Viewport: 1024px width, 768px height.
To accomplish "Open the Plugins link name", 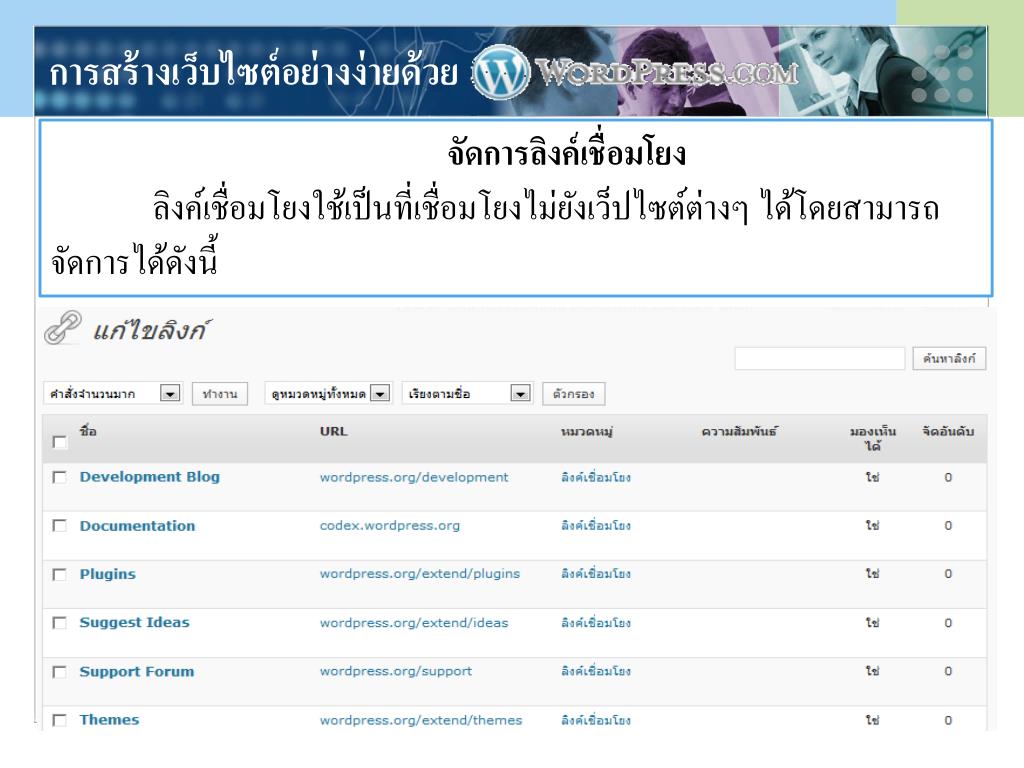I will (x=108, y=574).
